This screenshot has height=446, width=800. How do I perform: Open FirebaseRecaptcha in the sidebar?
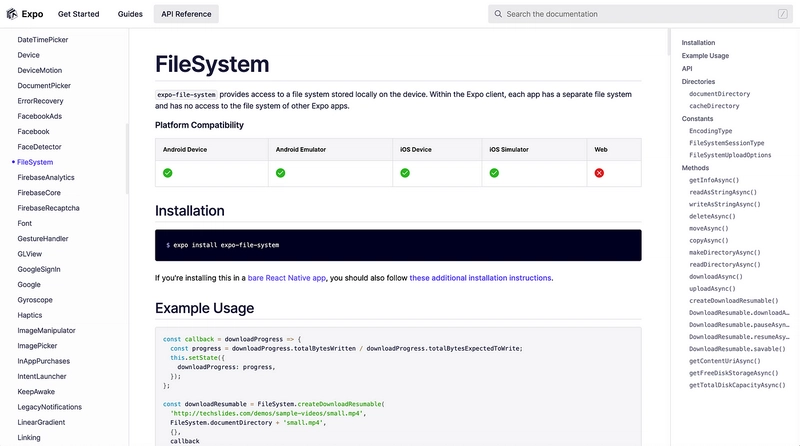point(48,208)
